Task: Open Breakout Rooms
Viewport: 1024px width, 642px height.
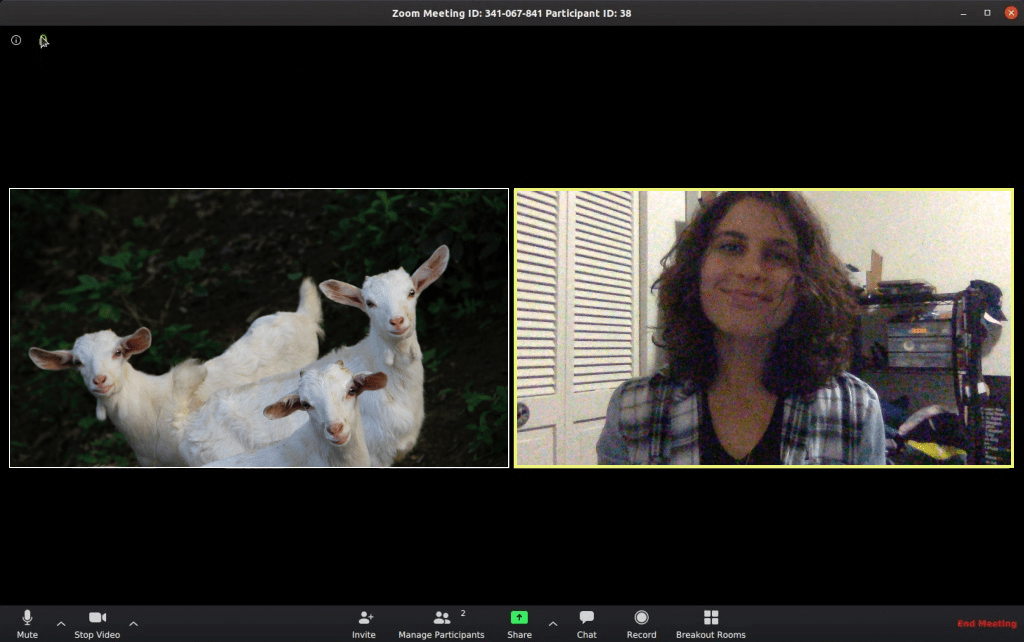Action: pyautogui.click(x=710, y=622)
